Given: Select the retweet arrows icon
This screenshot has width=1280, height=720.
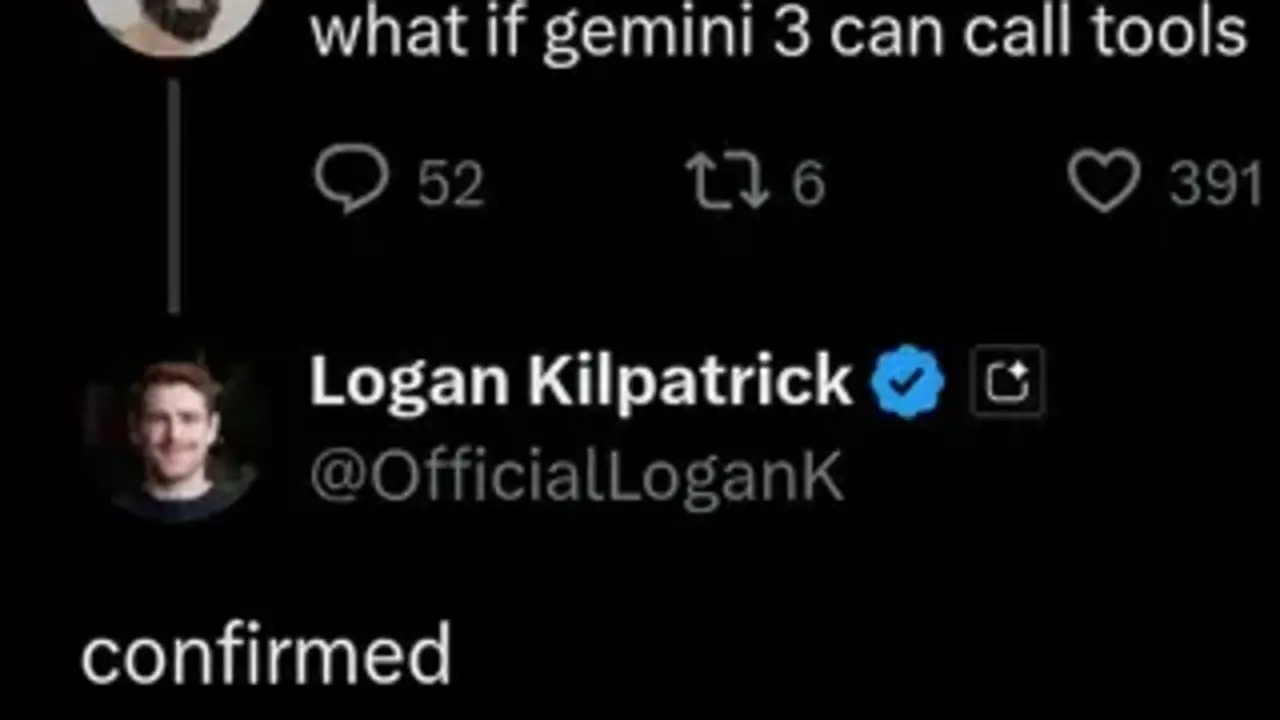Looking at the screenshot, I should point(728,180).
